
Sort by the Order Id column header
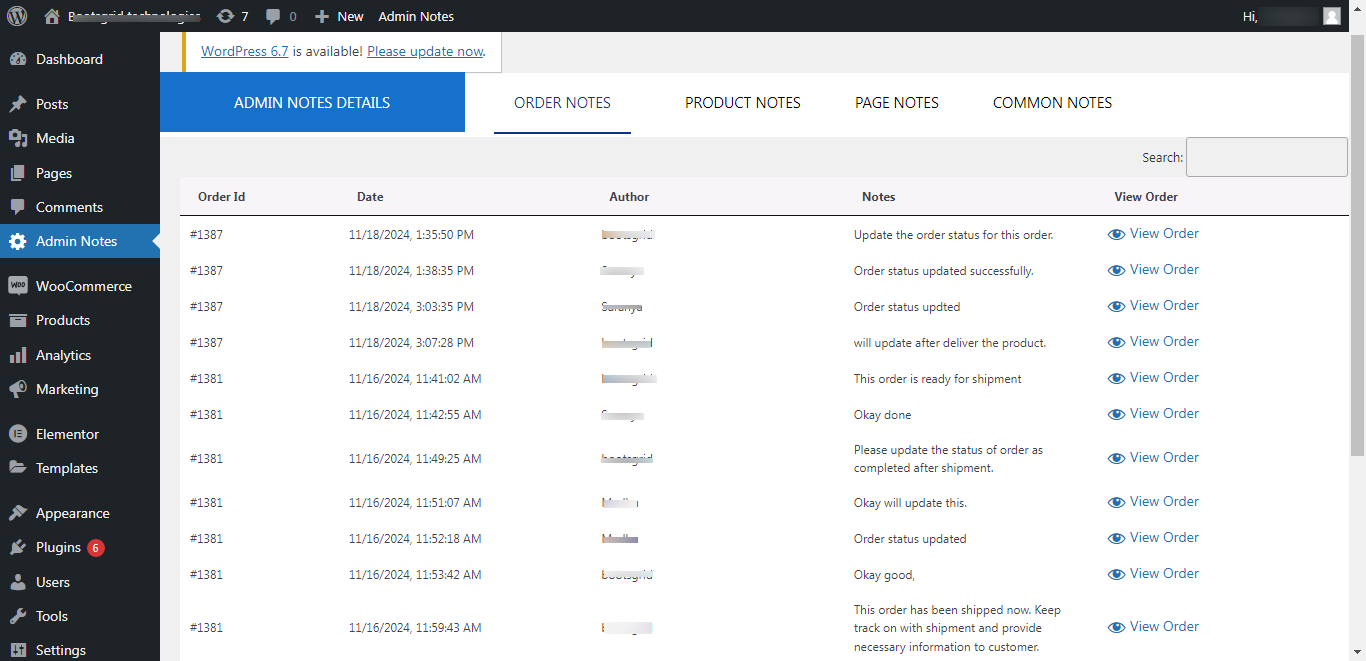[x=222, y=197]
